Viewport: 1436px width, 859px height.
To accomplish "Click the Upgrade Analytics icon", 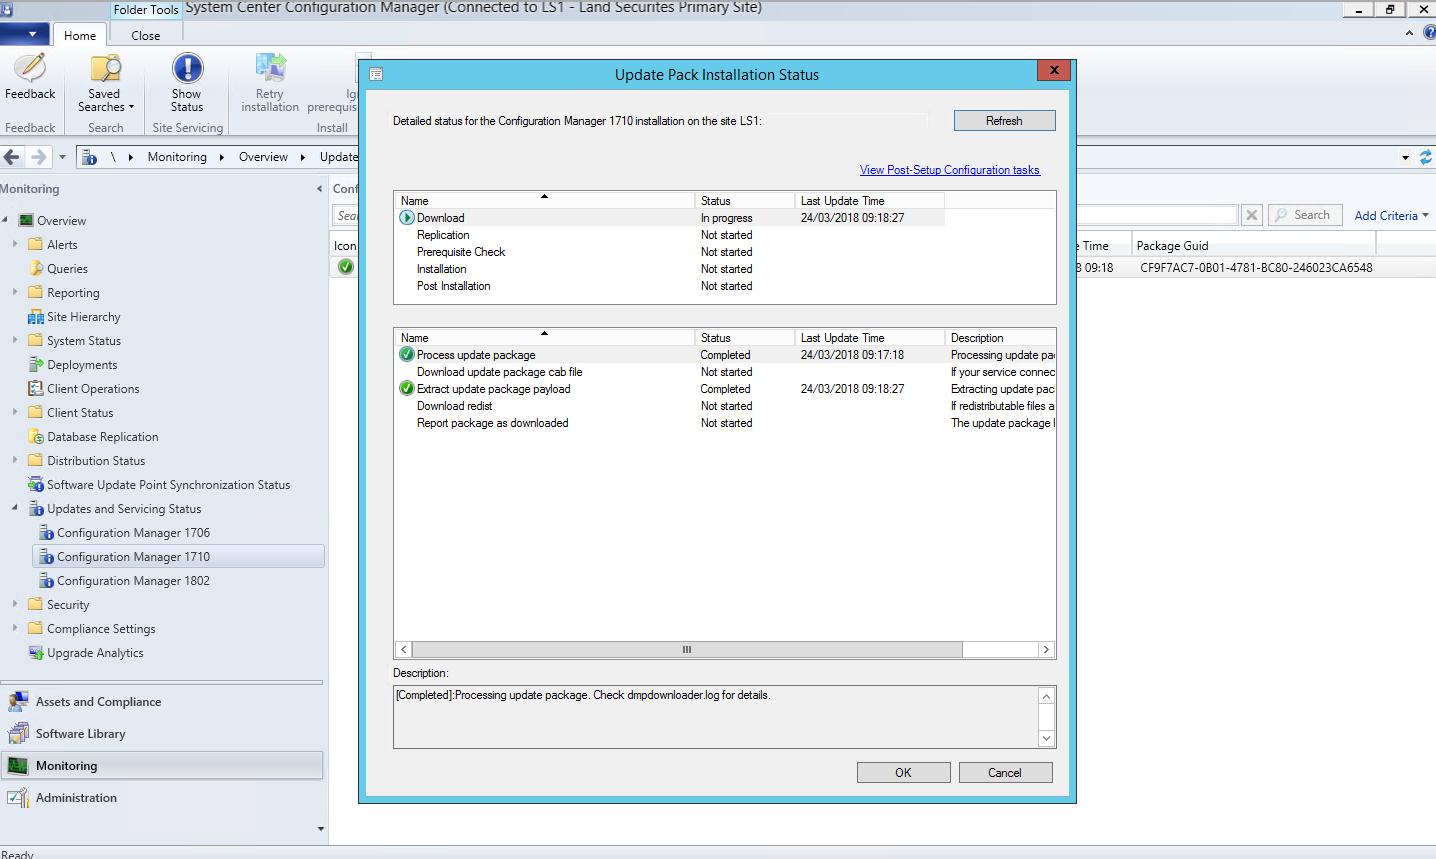I will coord(36,652).
